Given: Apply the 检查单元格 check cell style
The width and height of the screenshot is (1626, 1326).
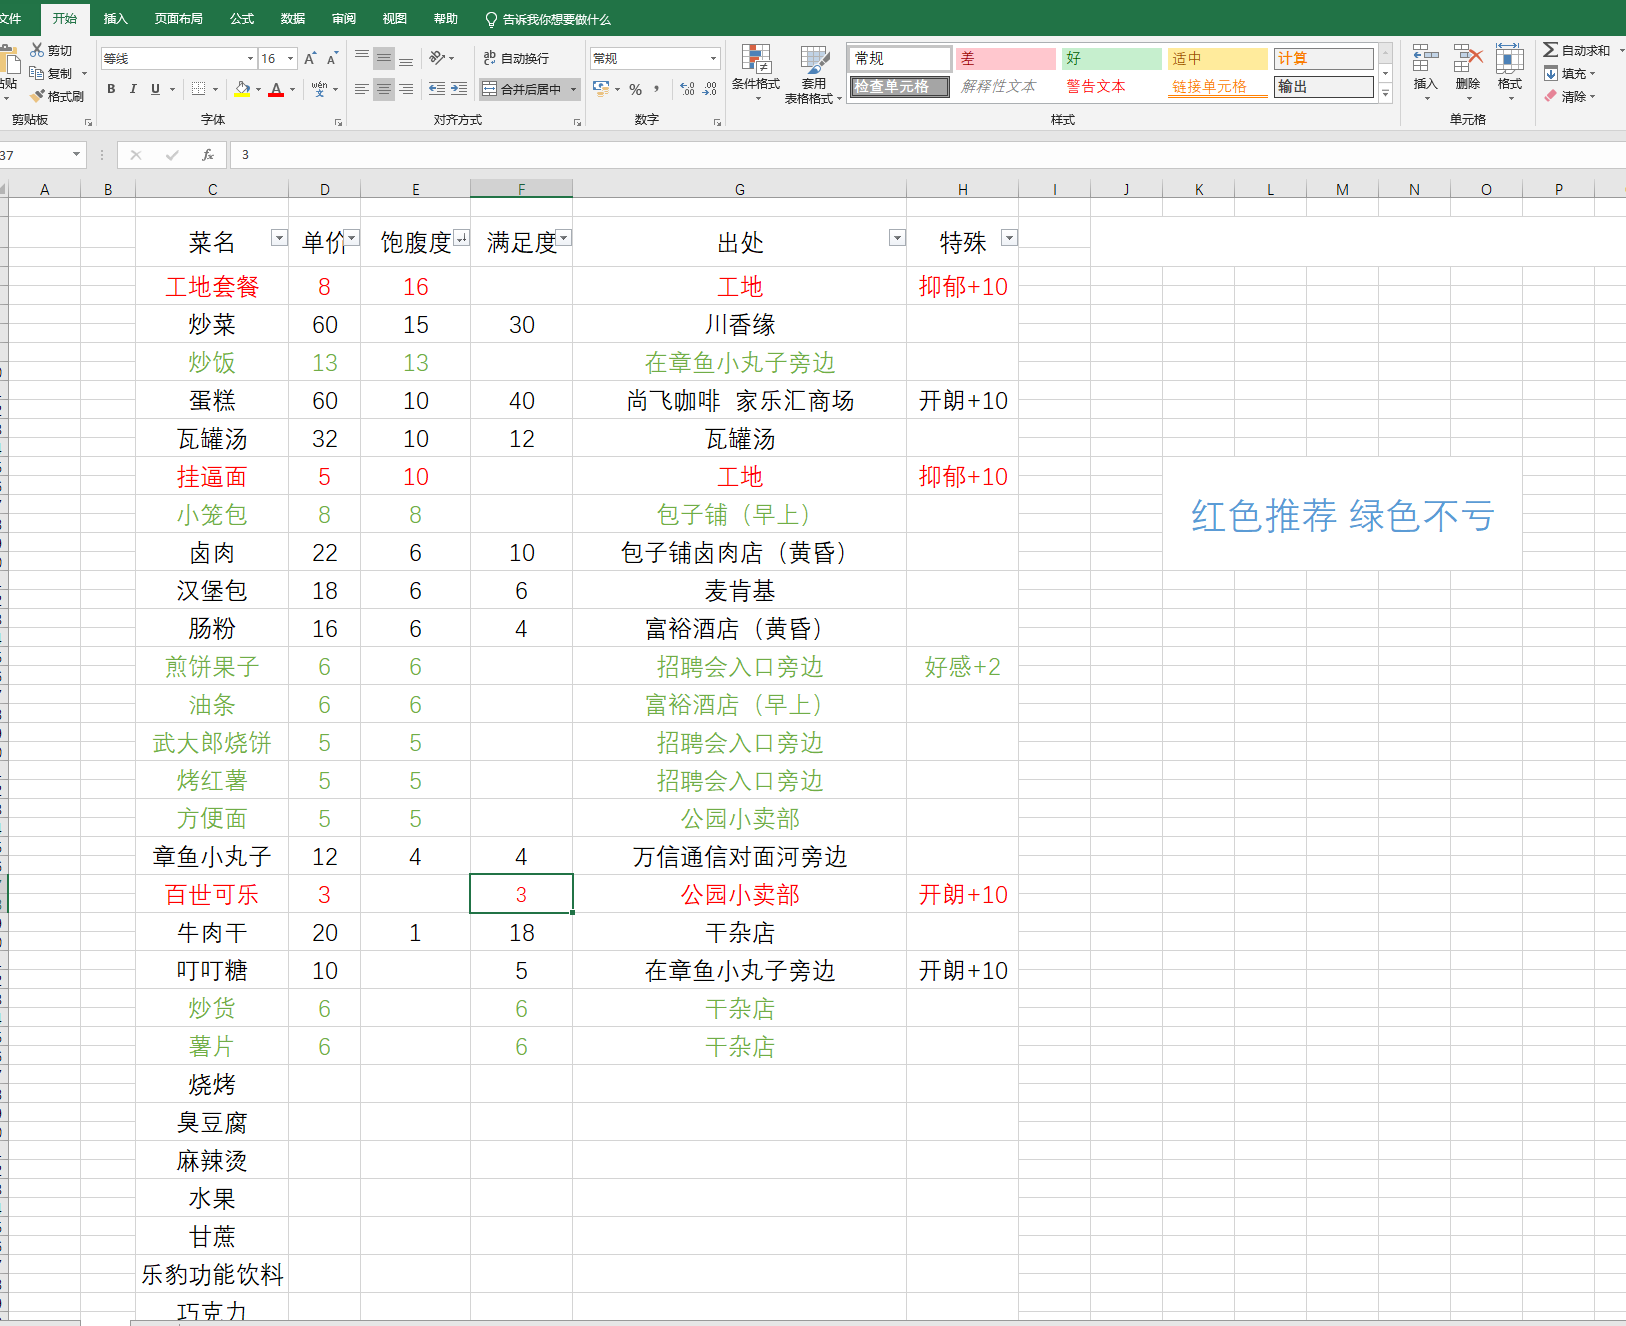Looking at the screenshot, I should pos(899,87).
